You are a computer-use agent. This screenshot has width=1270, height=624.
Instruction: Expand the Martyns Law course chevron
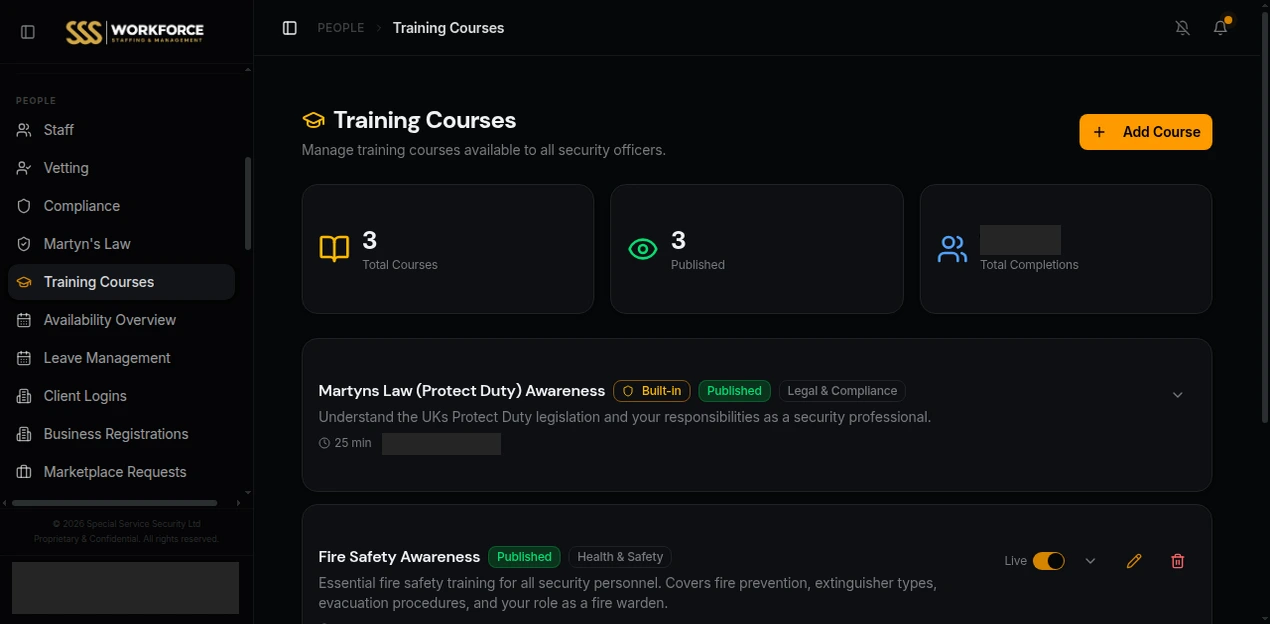click(1178, 395)
